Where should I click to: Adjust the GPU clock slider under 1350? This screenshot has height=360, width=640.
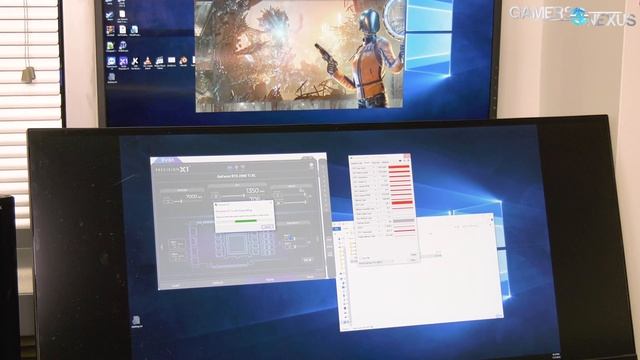[x=233, y=196]
